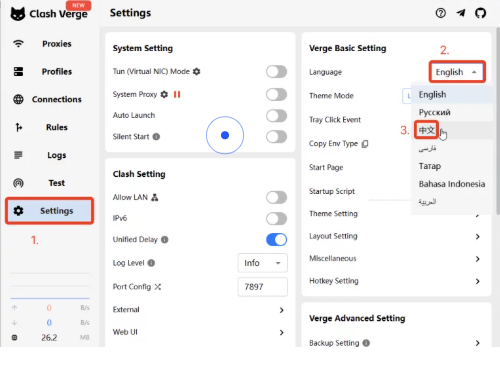Select English in the language list
This screenshot has width=500, height=365.
coord(452,94)
